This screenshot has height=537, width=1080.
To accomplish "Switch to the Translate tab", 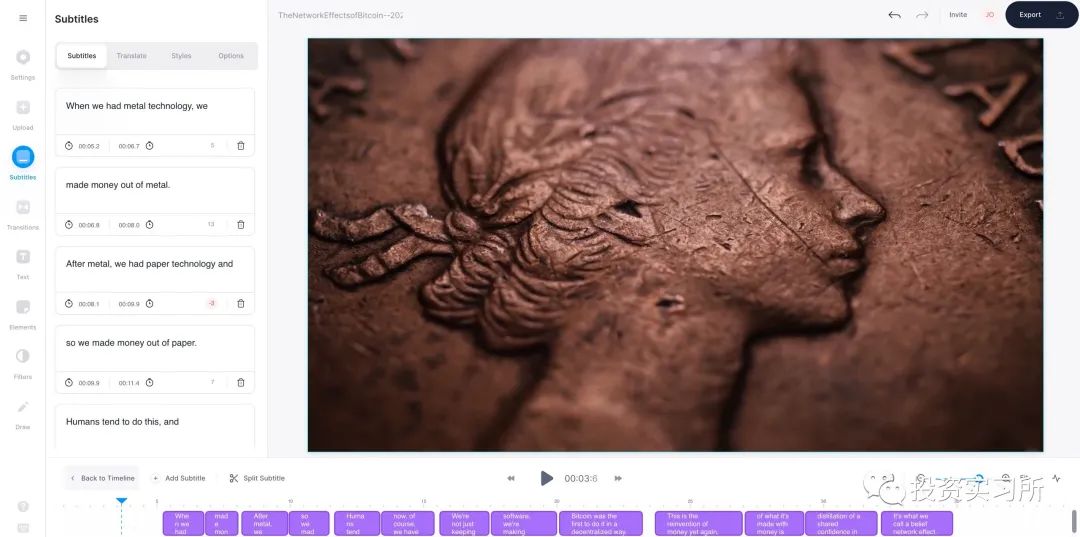I will pos(131,56).
